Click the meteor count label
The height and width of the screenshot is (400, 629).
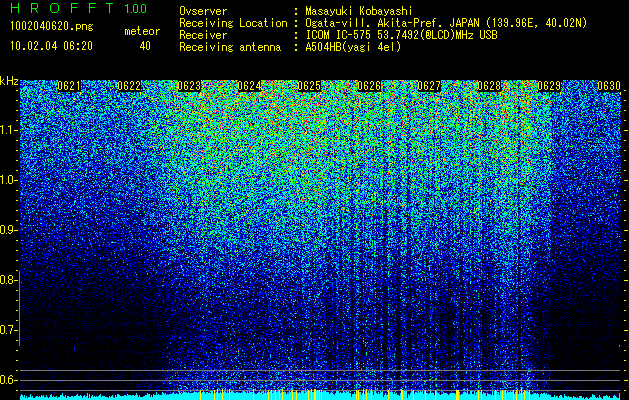[142, 31]
